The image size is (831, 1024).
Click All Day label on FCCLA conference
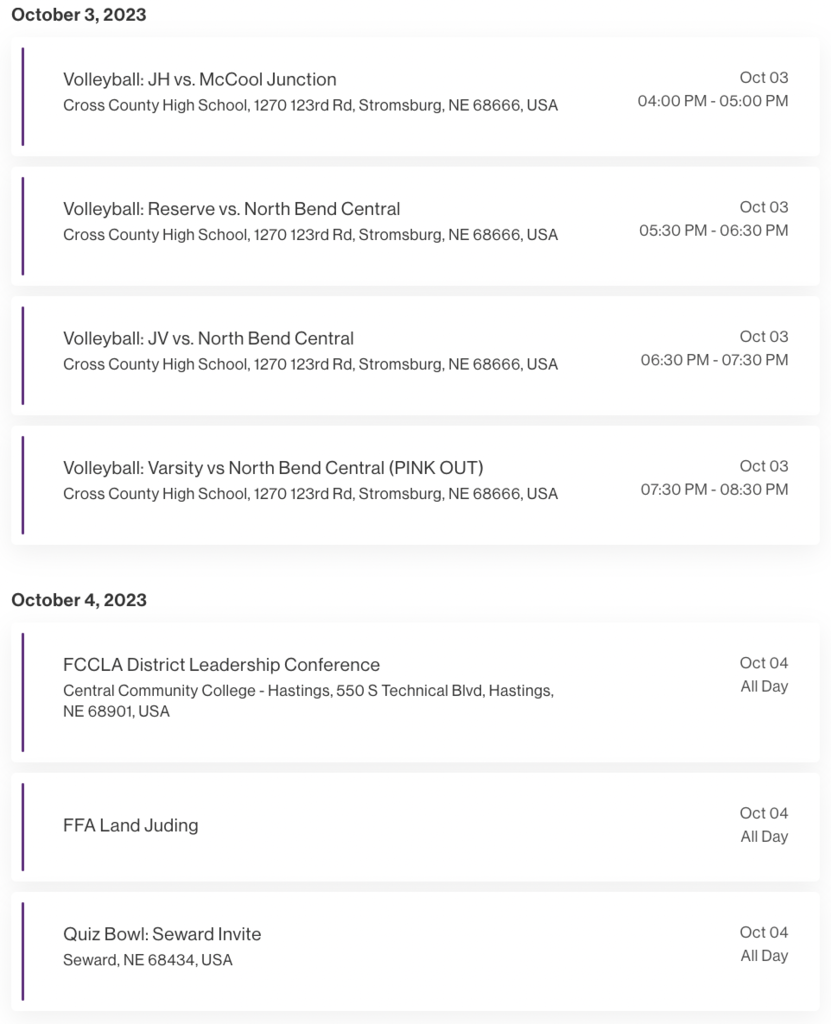(x=764, y=686)
